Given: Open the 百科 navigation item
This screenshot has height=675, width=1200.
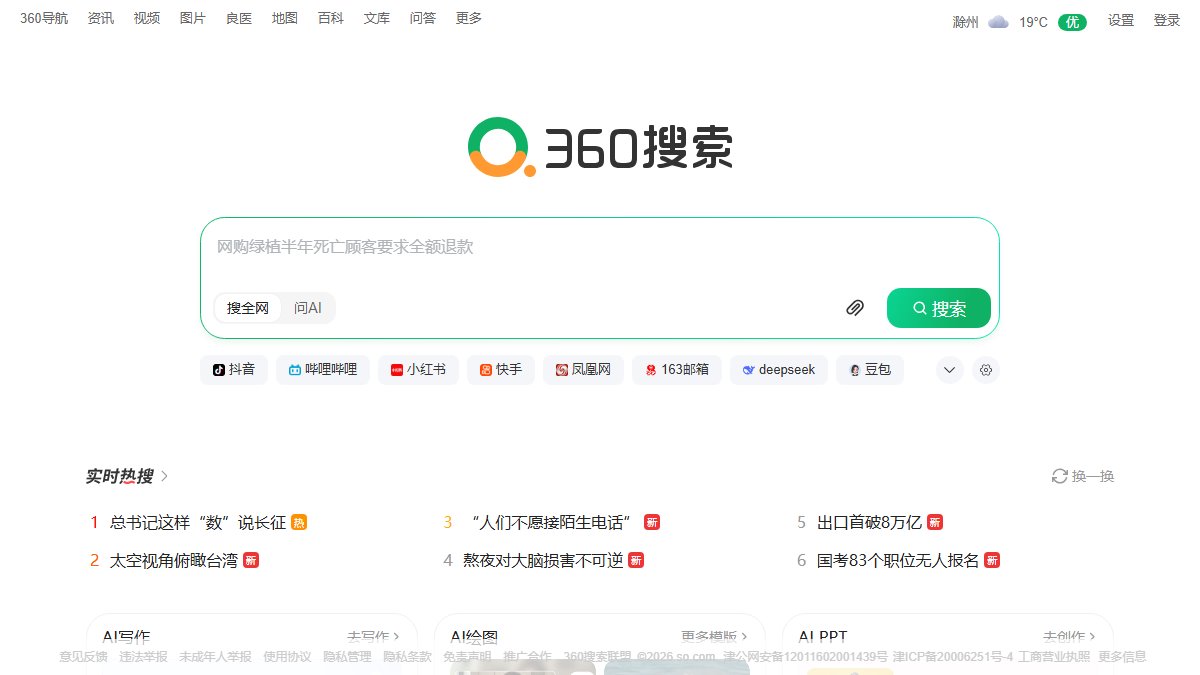Looking at the screenshot, I should point(331,18).
